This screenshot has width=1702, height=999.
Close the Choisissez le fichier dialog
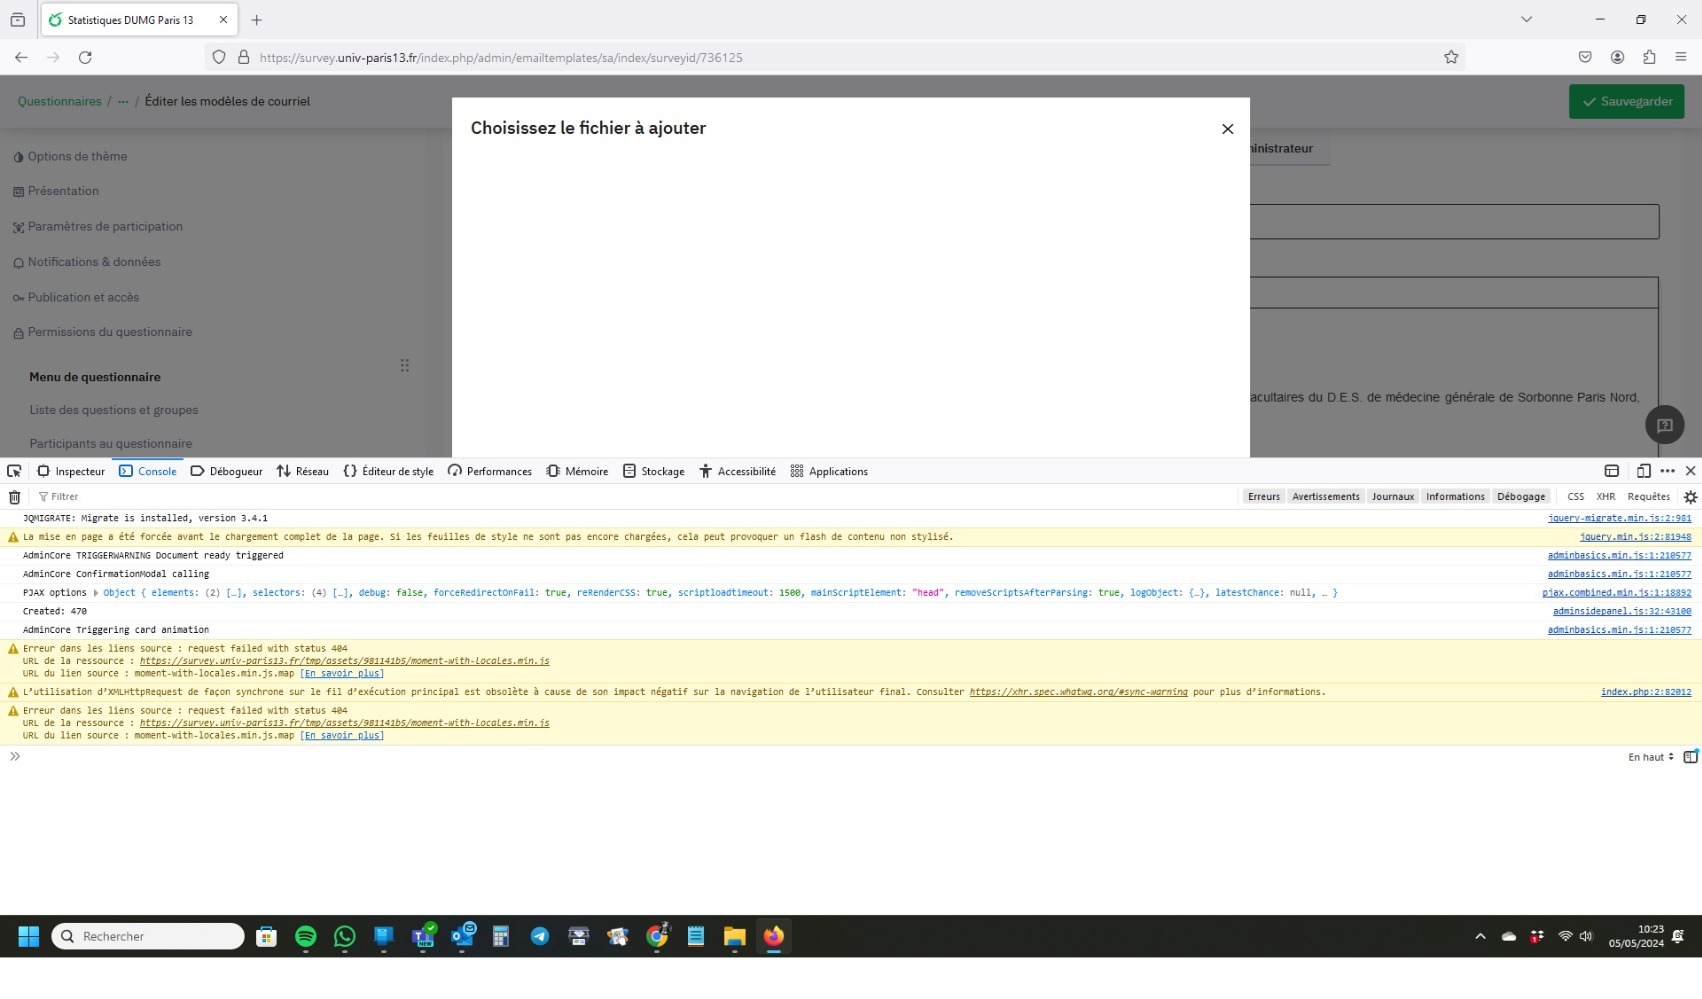[1227, 129]
